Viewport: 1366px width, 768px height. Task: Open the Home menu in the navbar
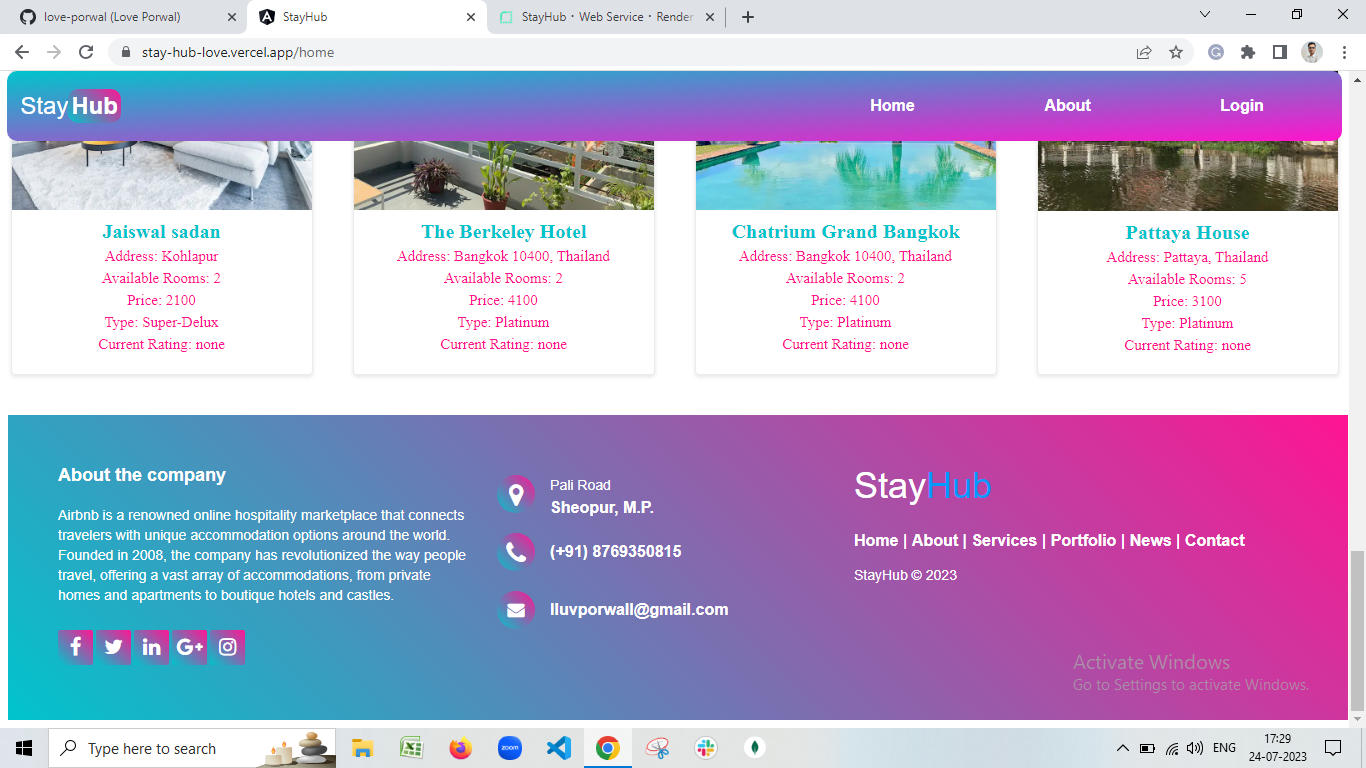coord(891,105)
